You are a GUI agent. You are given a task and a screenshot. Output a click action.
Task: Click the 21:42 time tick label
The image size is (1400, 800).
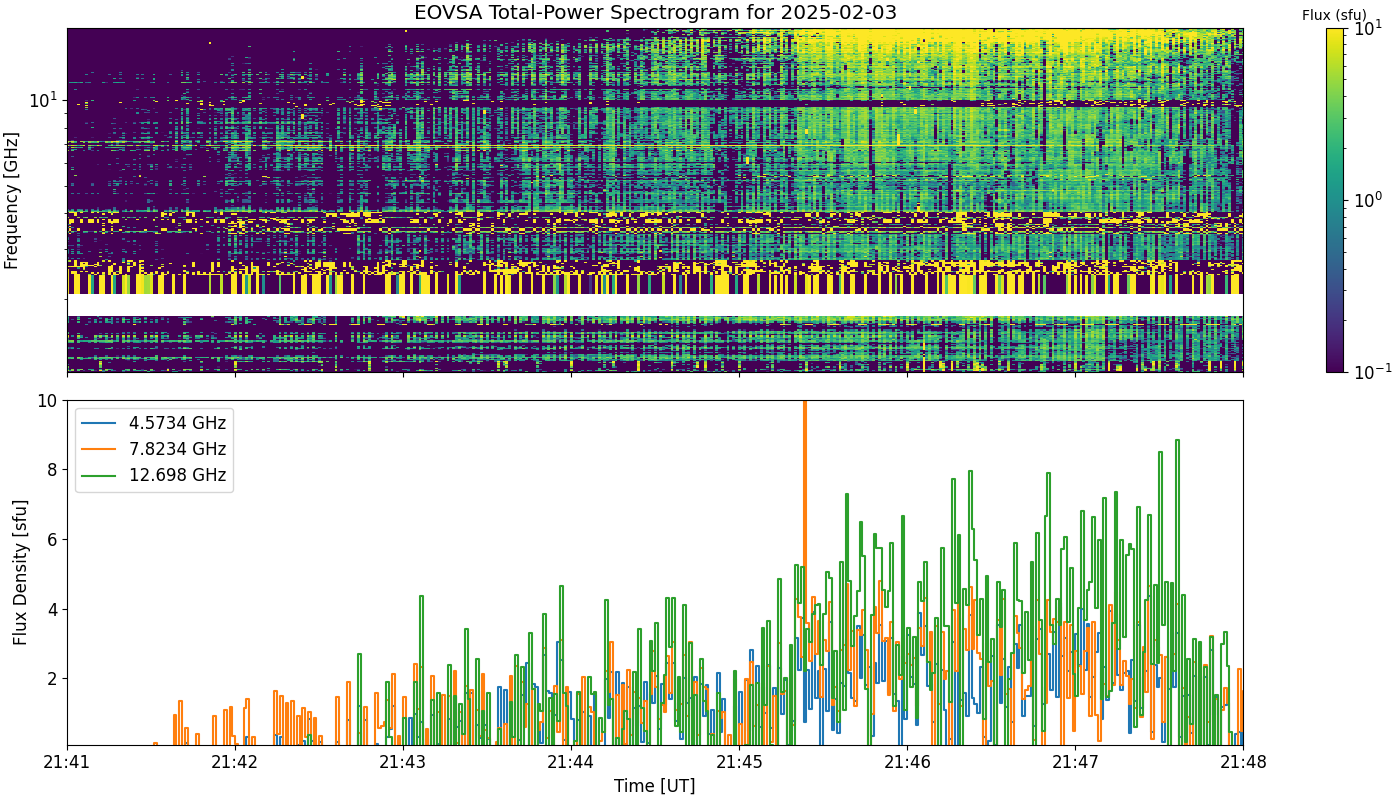pos(235,761)
